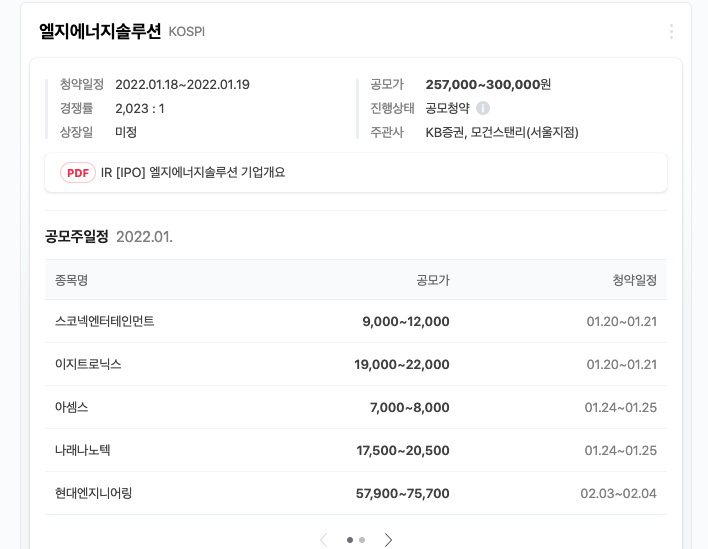The height and width of the screenshot is (549, 708).
Task: Click price 57,900~75,700
Action: click(x=402, y=493)
